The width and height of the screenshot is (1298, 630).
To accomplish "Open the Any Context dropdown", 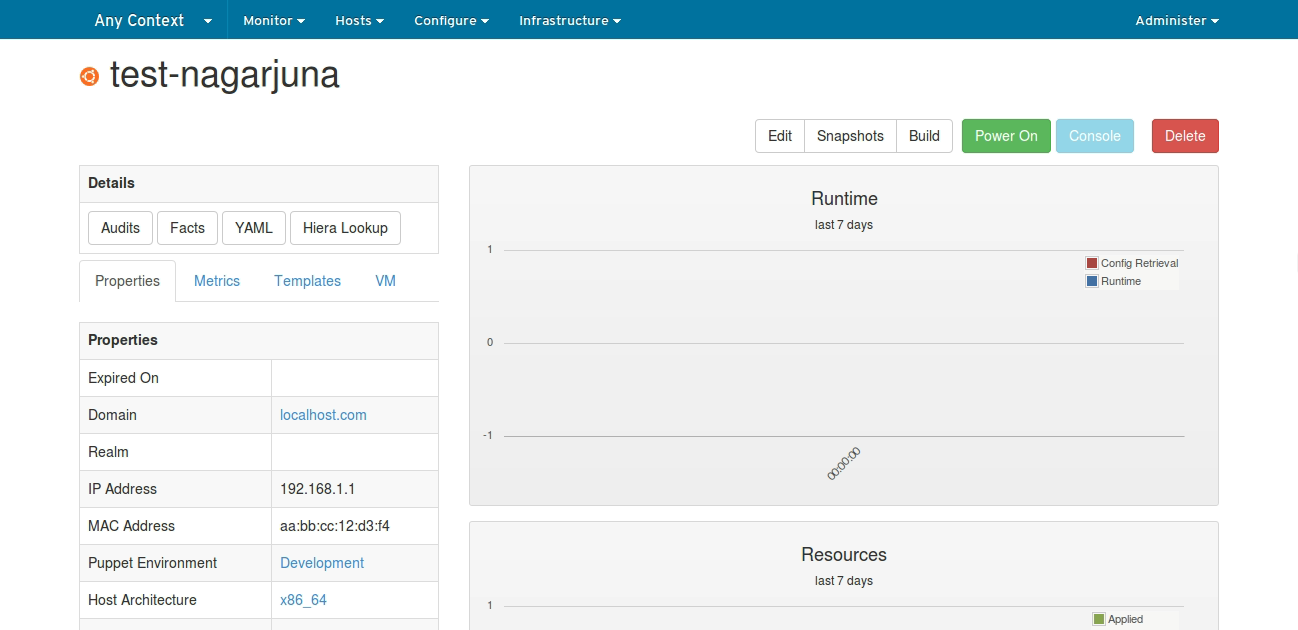I will click(153, 20).
